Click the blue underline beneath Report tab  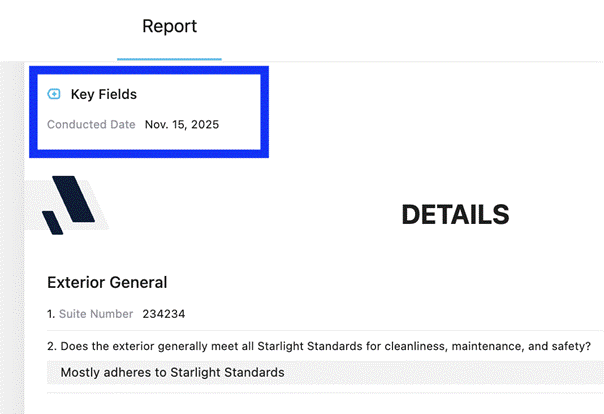tap(169, 59)
